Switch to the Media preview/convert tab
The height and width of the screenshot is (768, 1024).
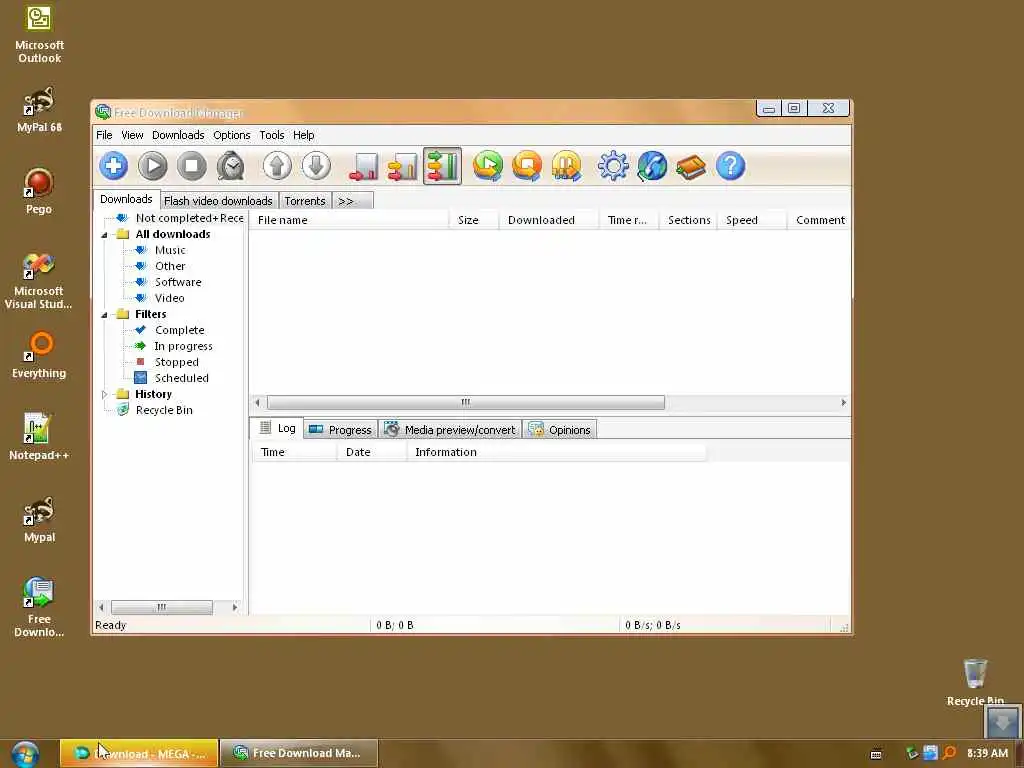pyautogui.click(x=451, y=430)
